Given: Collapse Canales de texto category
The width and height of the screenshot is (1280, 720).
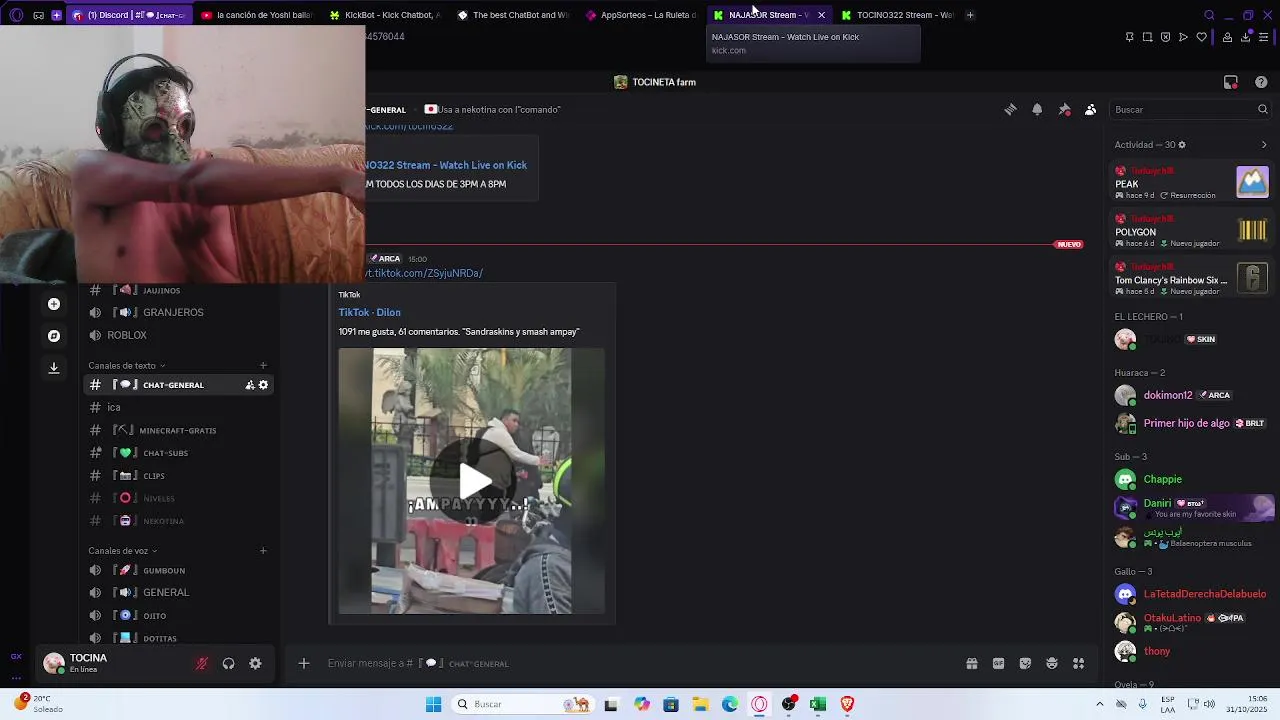Looking at the screenshot, I should (x=127, y=365).
